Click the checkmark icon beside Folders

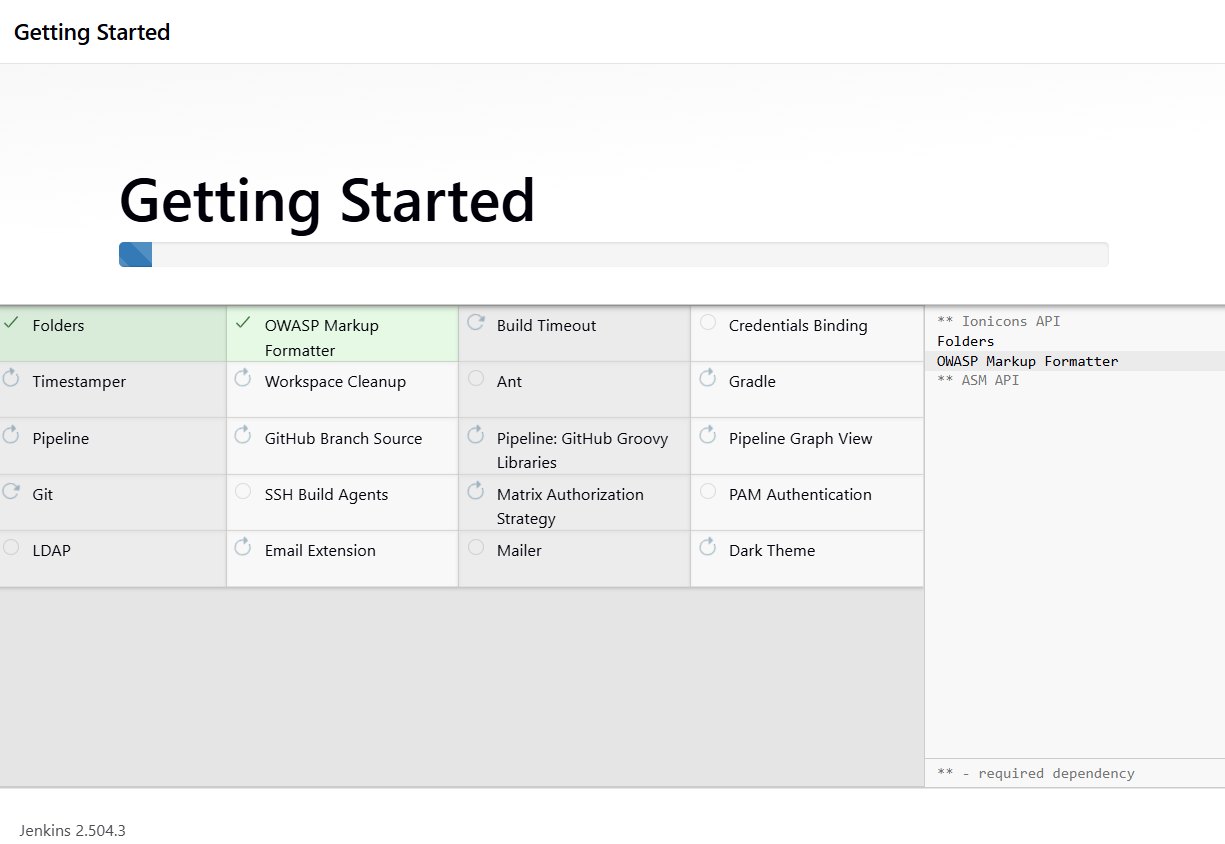pyautogui.click(x=11, y=323)
